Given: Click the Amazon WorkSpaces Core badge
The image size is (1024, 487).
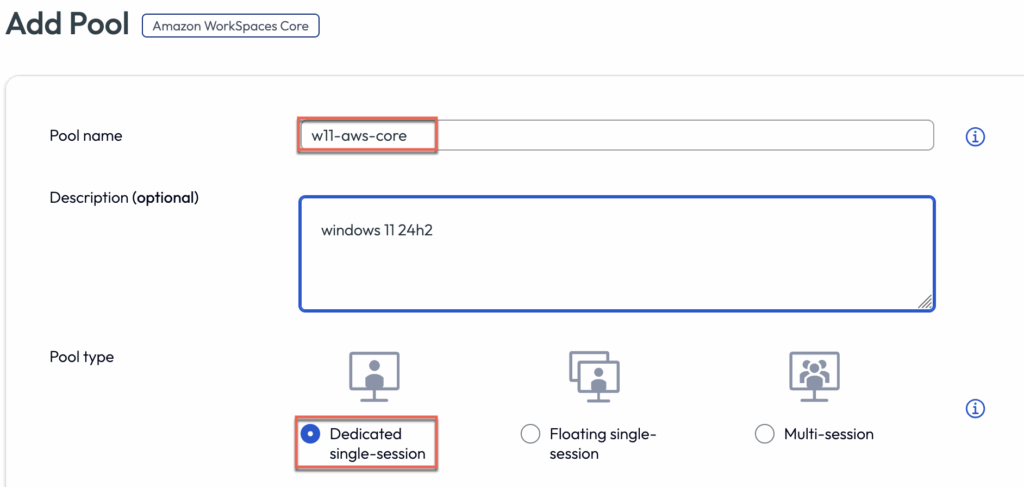Looking at the screenshot, I should coord(230,24).
